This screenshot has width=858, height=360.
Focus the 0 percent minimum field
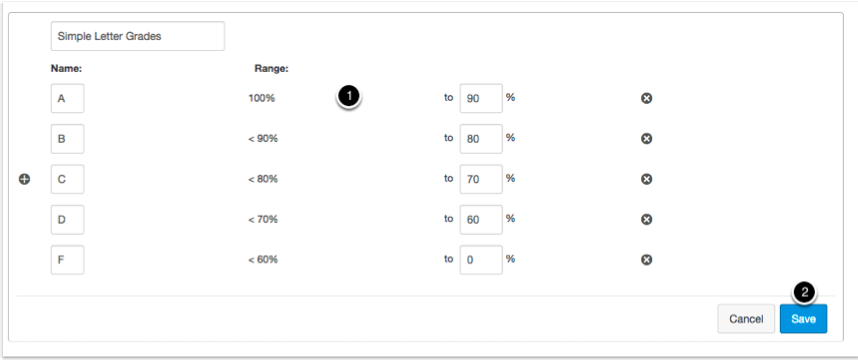coord(481,260)
